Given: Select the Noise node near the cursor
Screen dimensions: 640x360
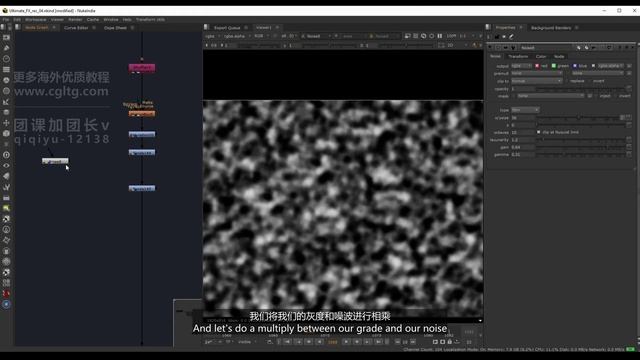Looking at the screenshot, I should click(55, 161).
